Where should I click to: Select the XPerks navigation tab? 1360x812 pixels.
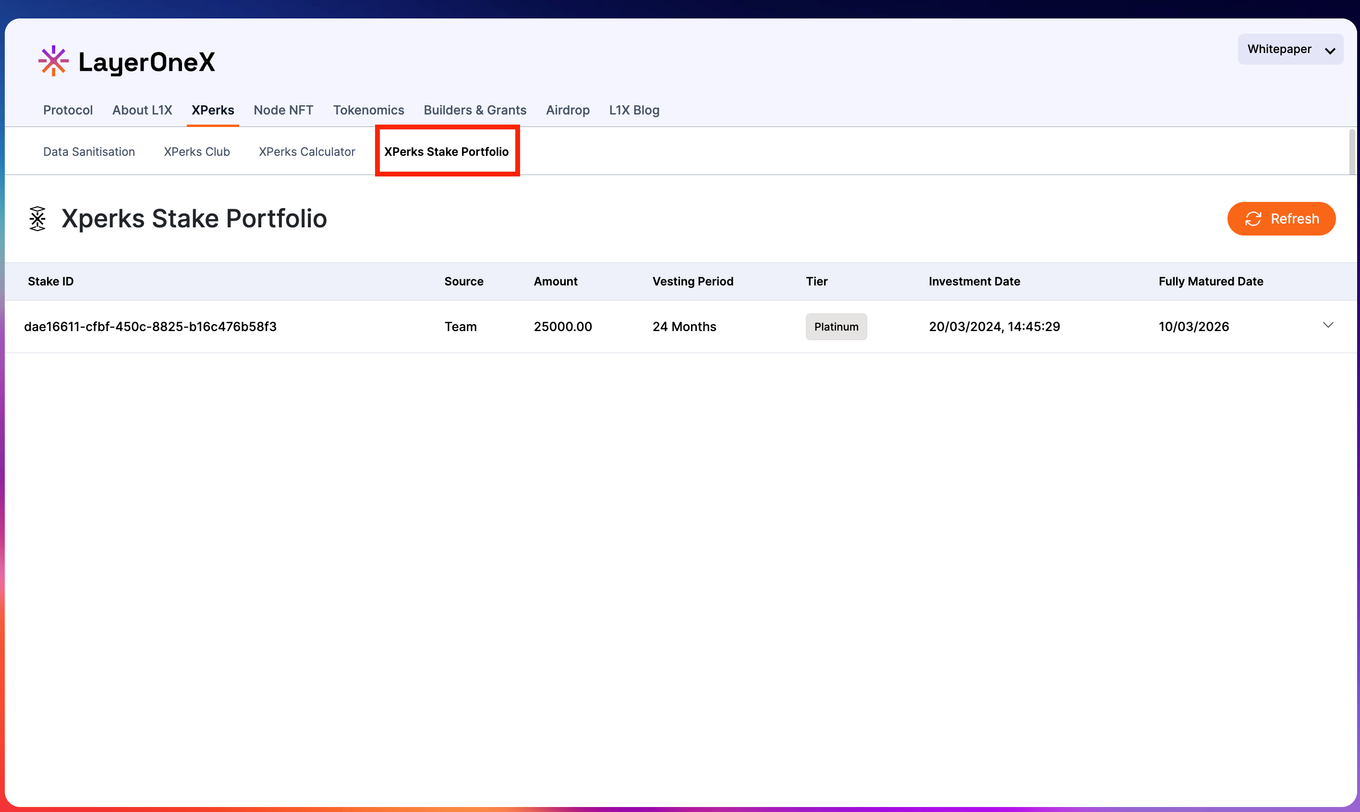pyautogui.click(x=213, y=110)
